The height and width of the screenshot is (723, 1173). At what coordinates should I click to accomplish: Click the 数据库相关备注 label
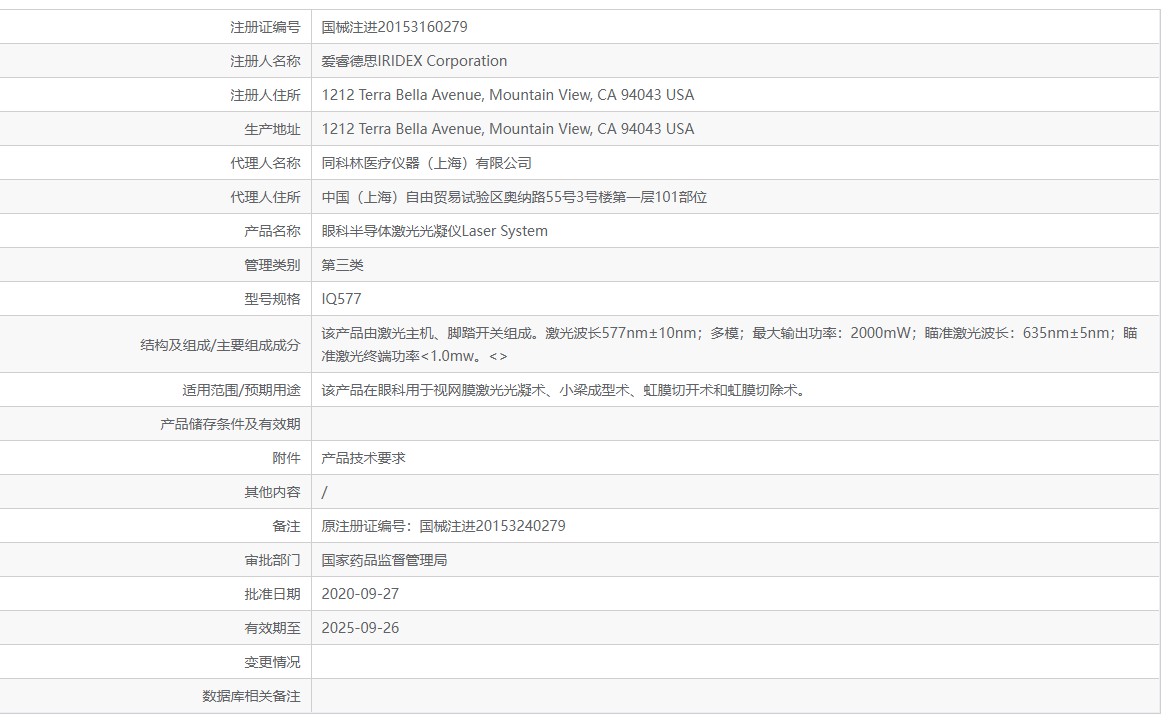click(251, 696)
